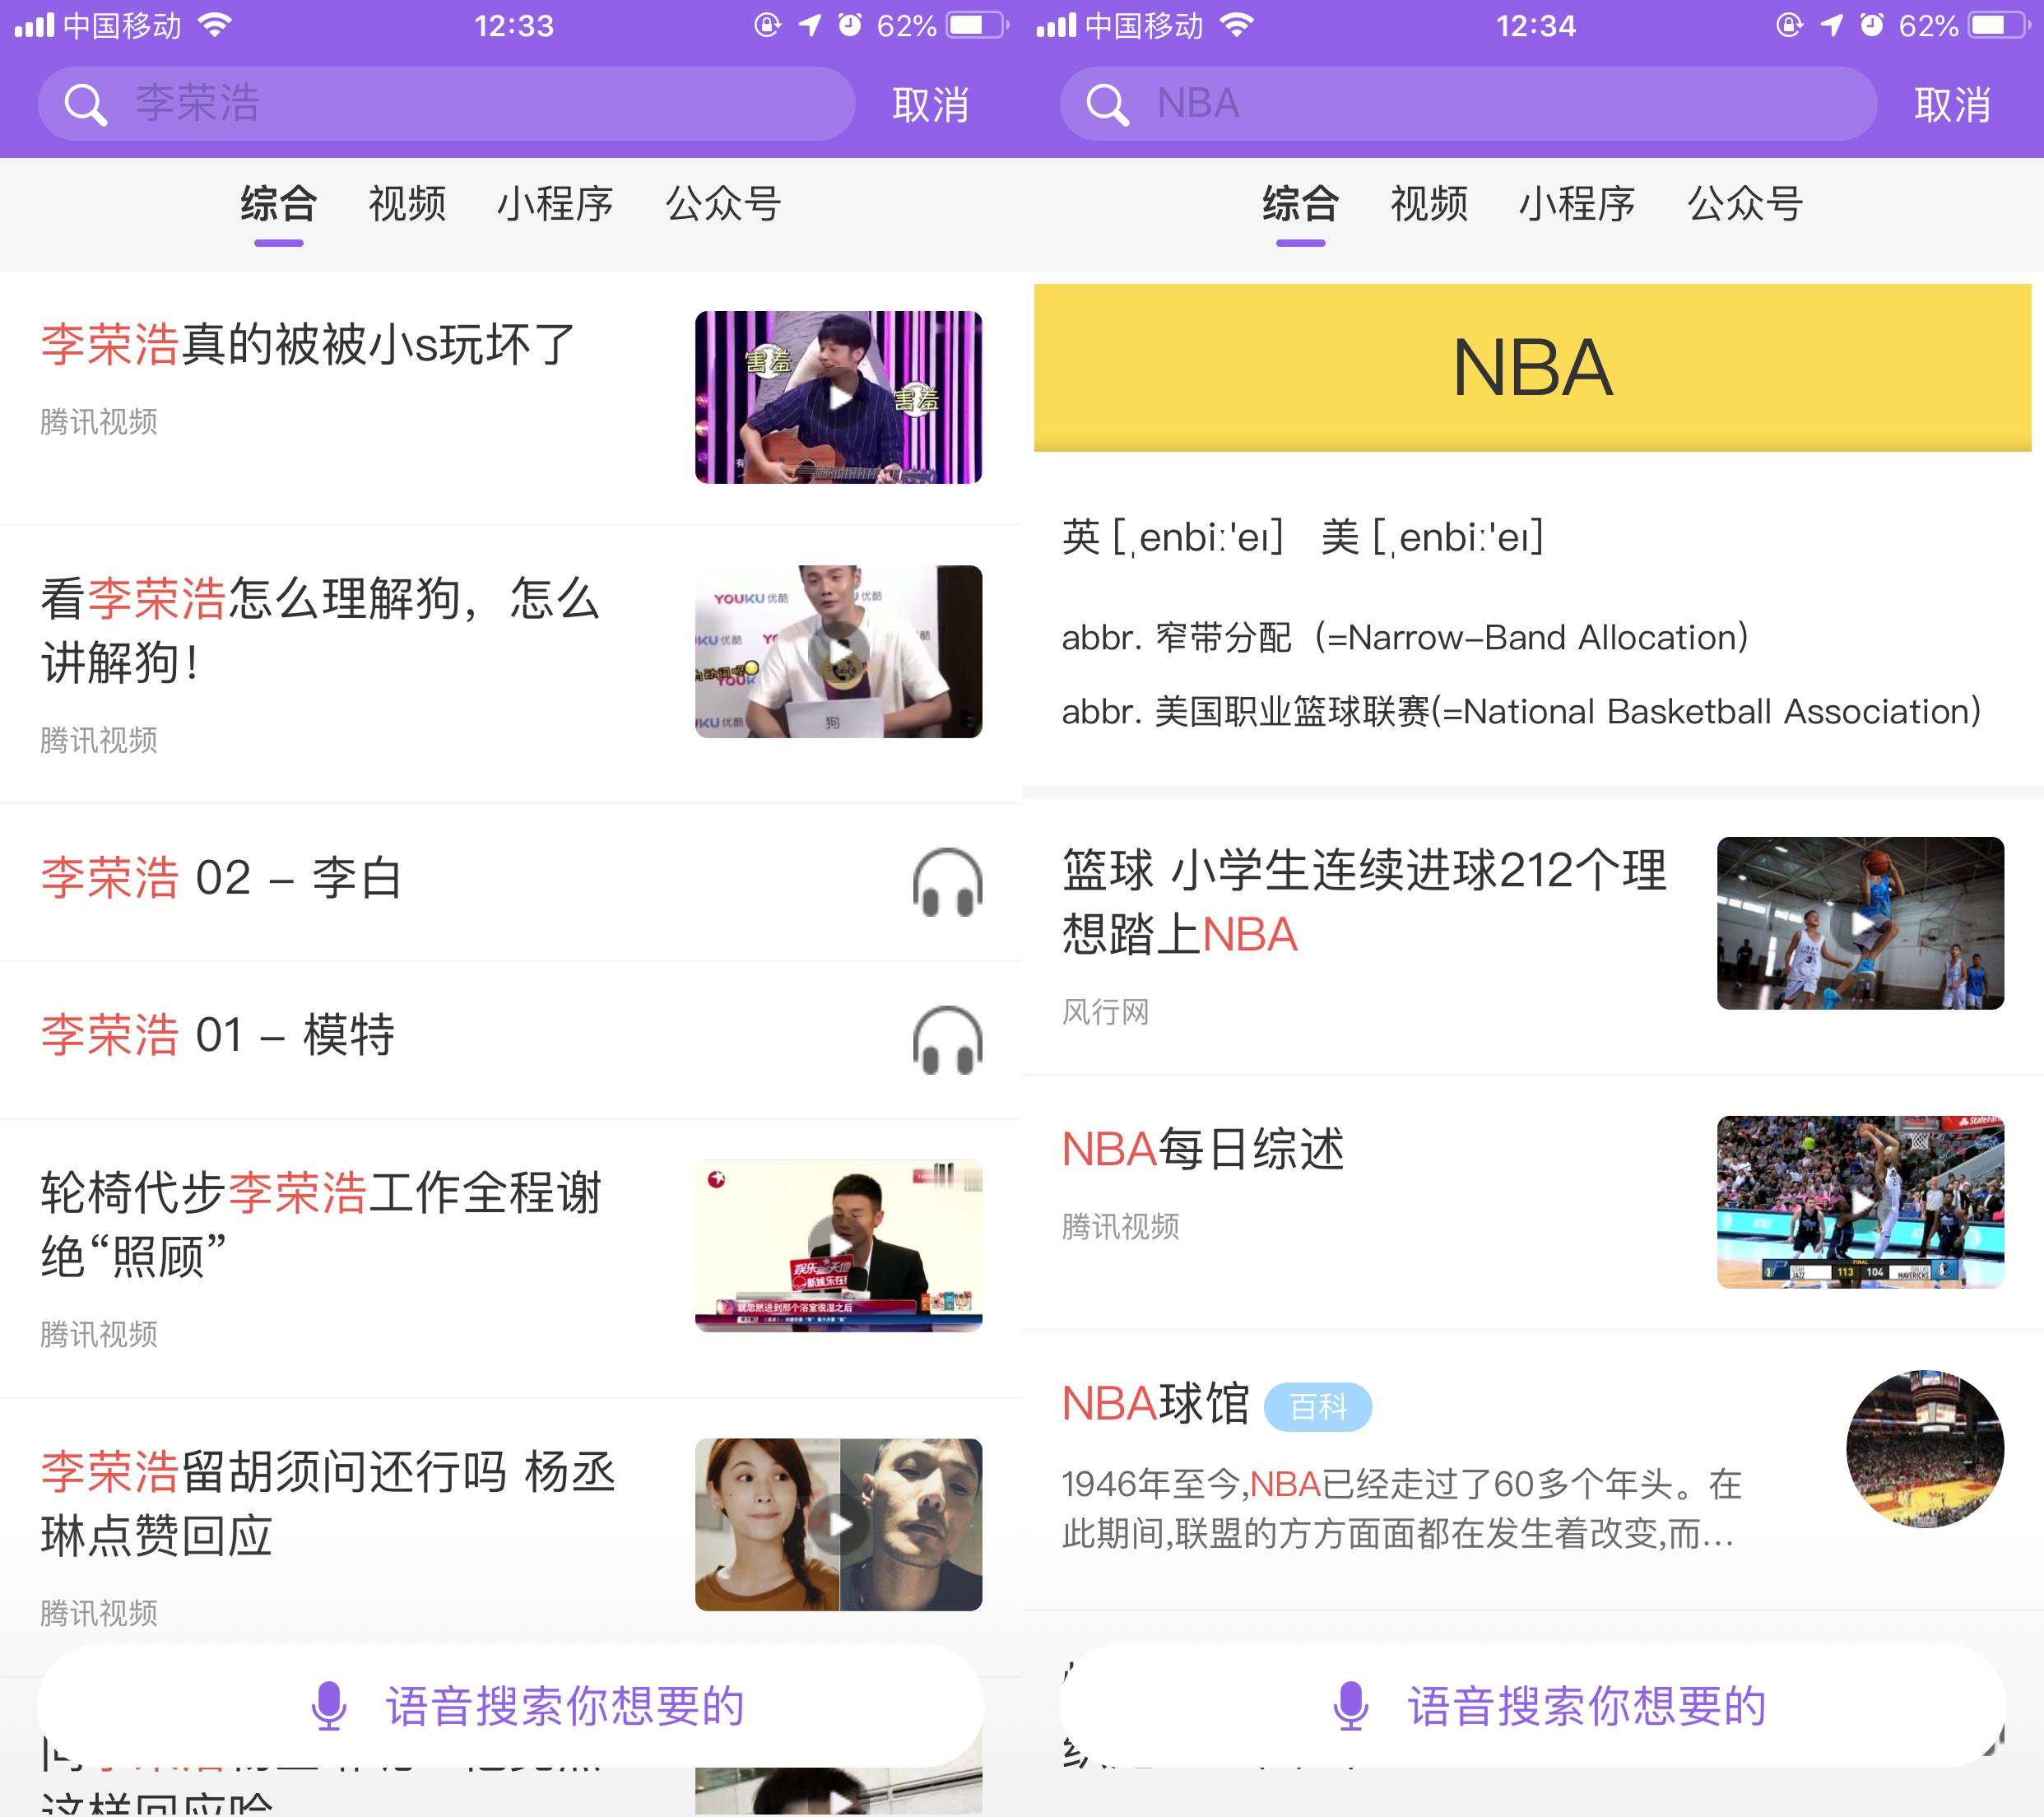Switch to 小程序 tab in 李荣浩 search

555,204
